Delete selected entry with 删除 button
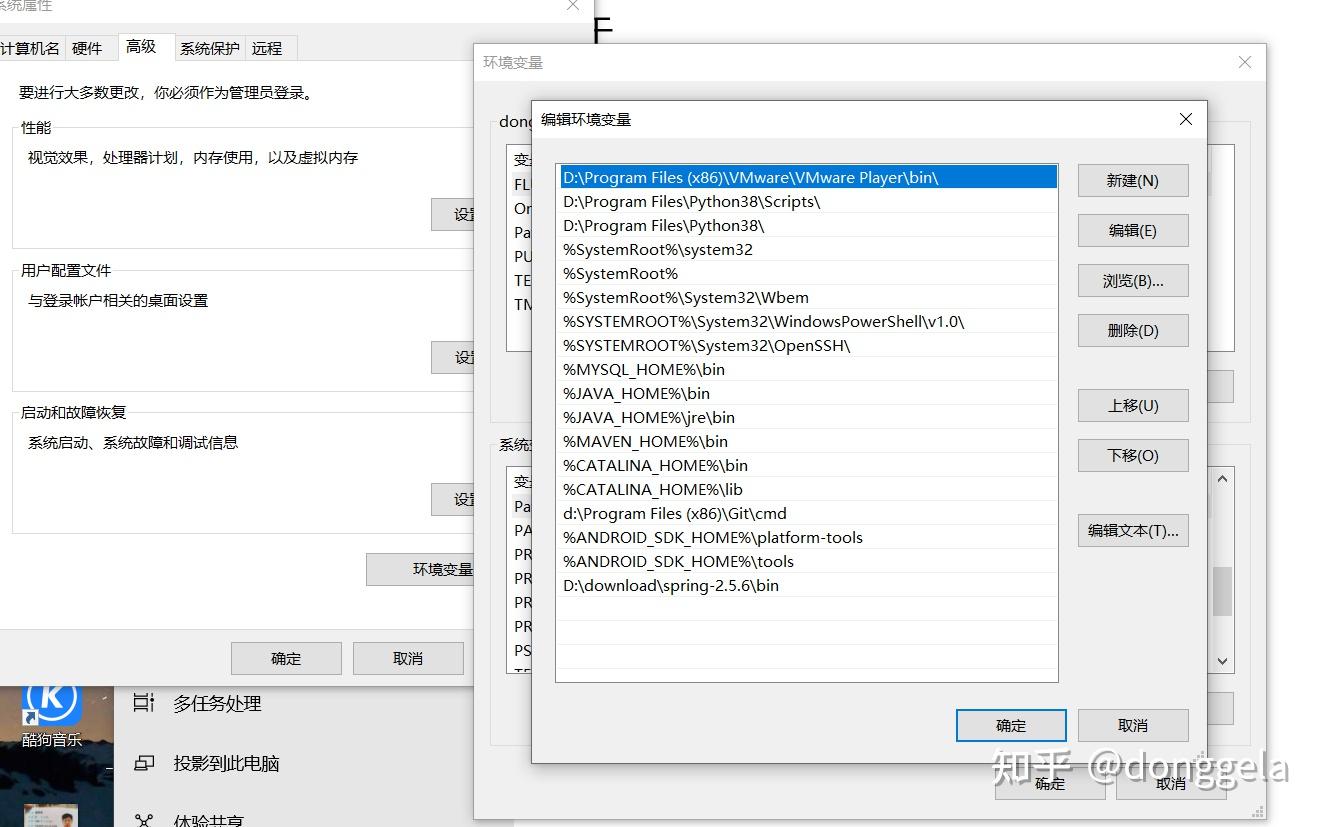 [x=1132, y=330]
